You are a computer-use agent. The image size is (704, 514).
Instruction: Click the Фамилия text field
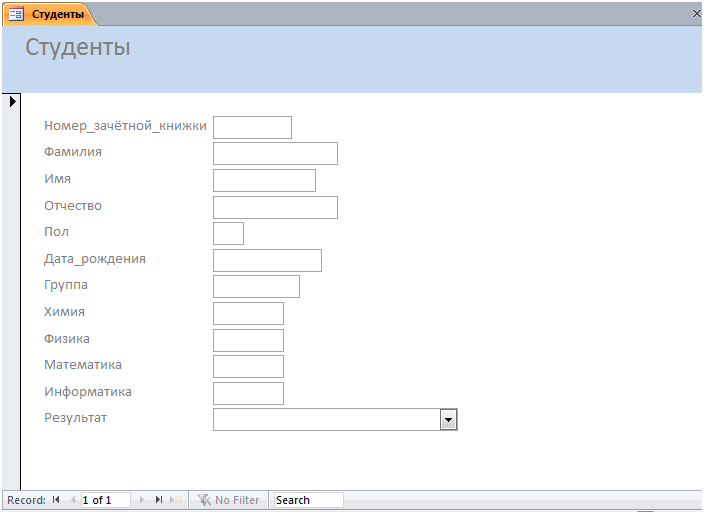(x=275, y=154)
